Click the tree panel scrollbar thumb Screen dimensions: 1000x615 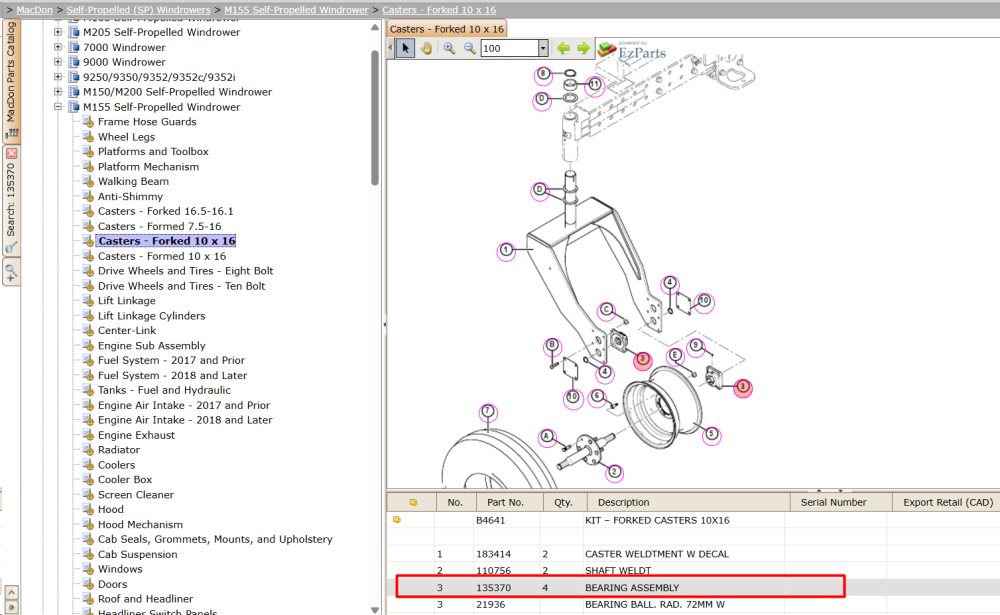pyautogui.click(x=375, y=118)
